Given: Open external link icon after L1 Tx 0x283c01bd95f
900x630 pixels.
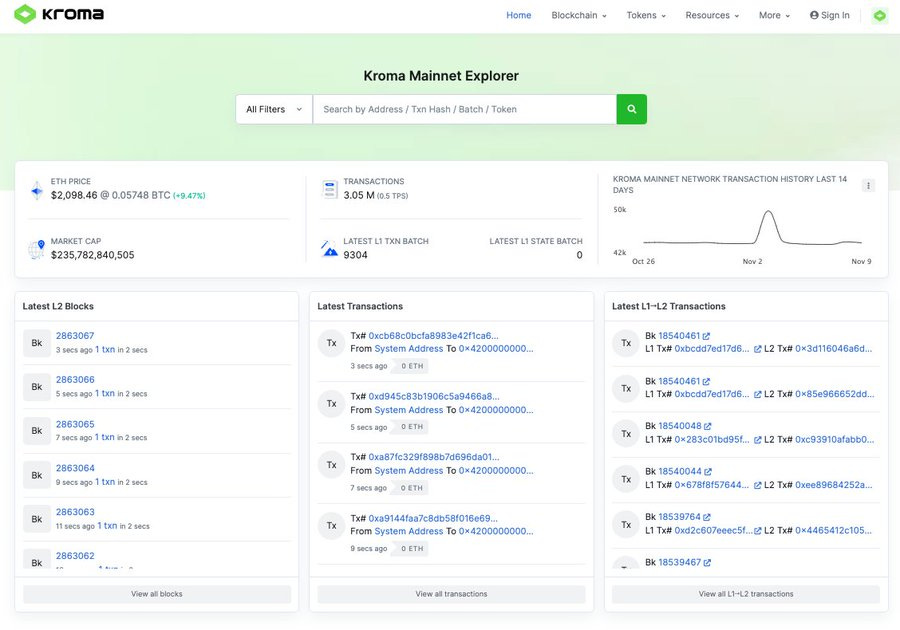Looking at the screenshot, I should tap(757, 440).
